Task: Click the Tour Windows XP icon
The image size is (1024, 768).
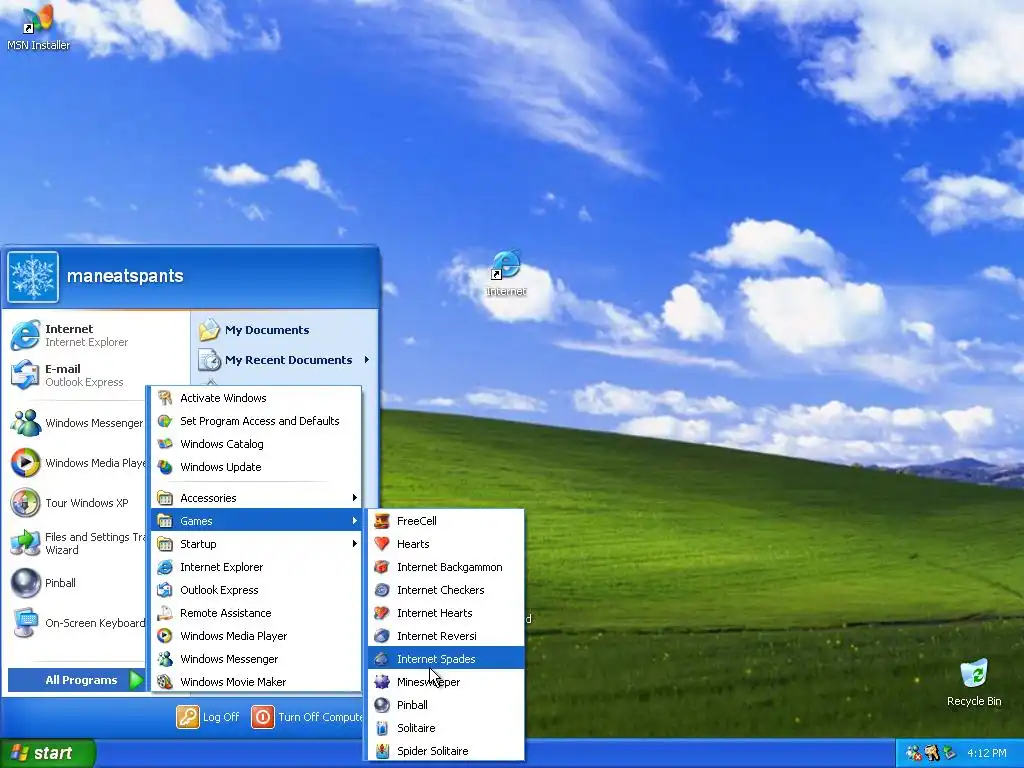Action: coord(25,503)
